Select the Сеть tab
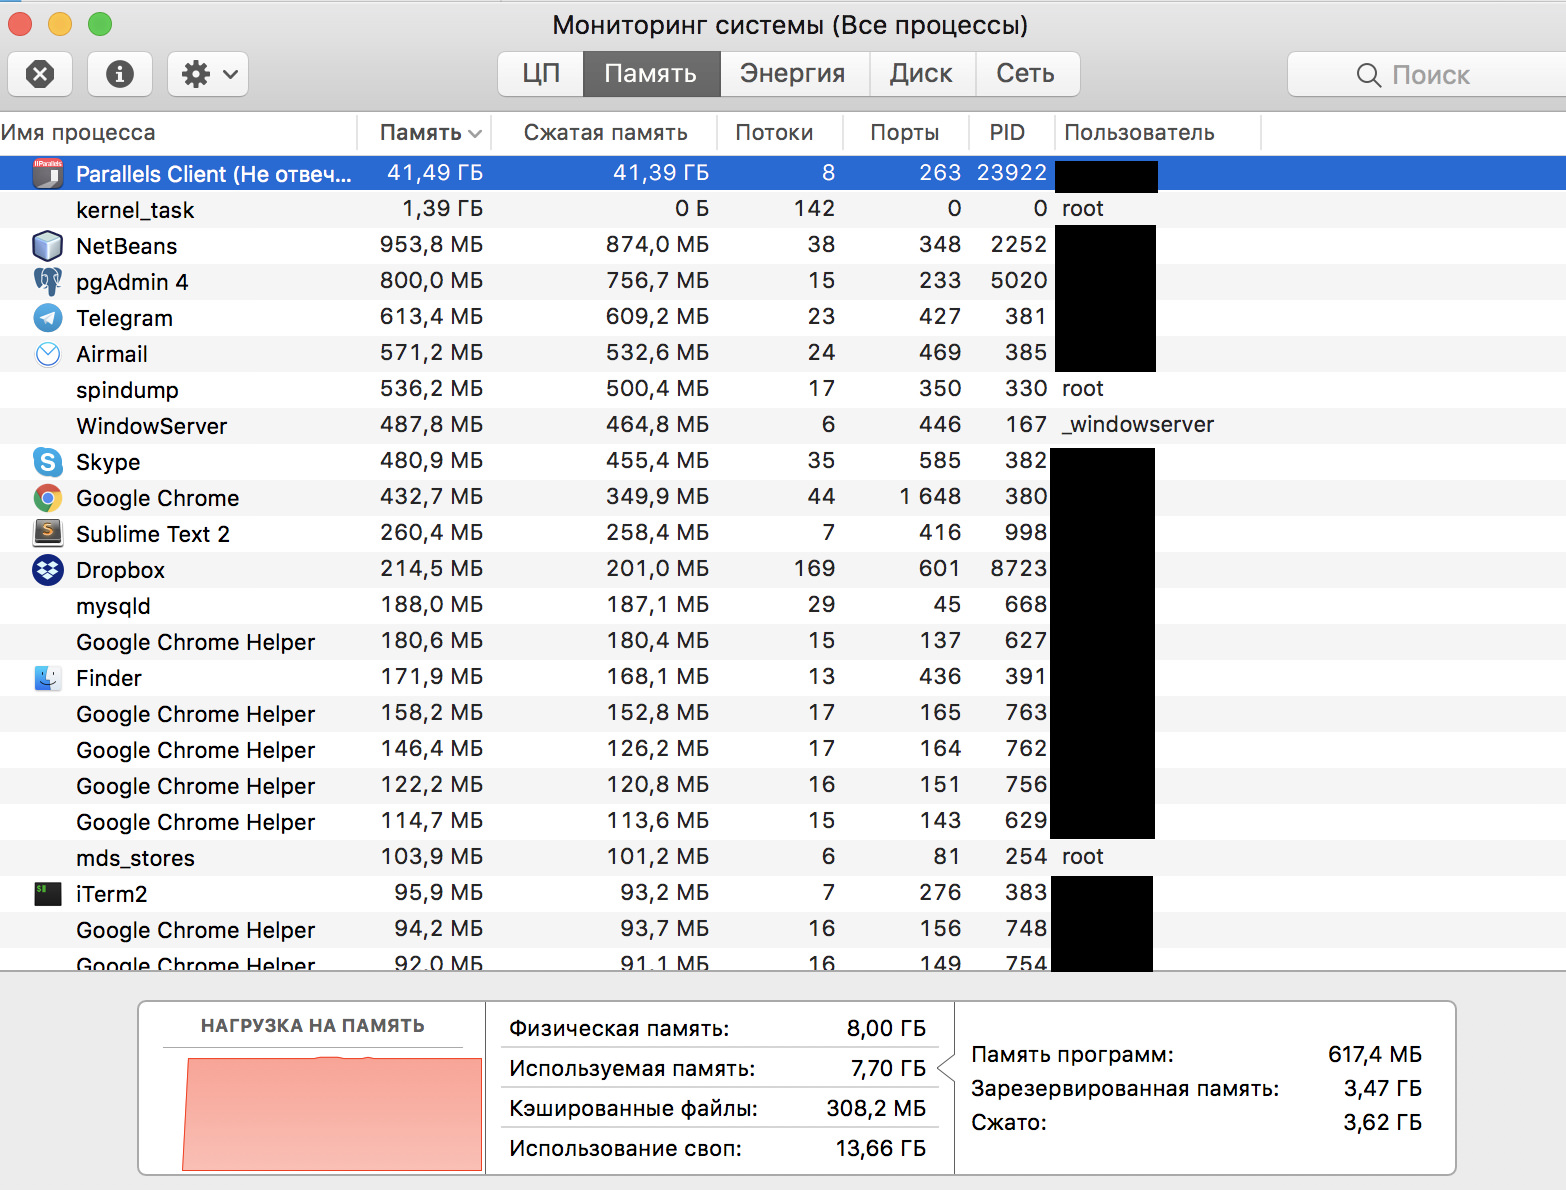Screen dimensions: 1566x1190 (1025, 74)
